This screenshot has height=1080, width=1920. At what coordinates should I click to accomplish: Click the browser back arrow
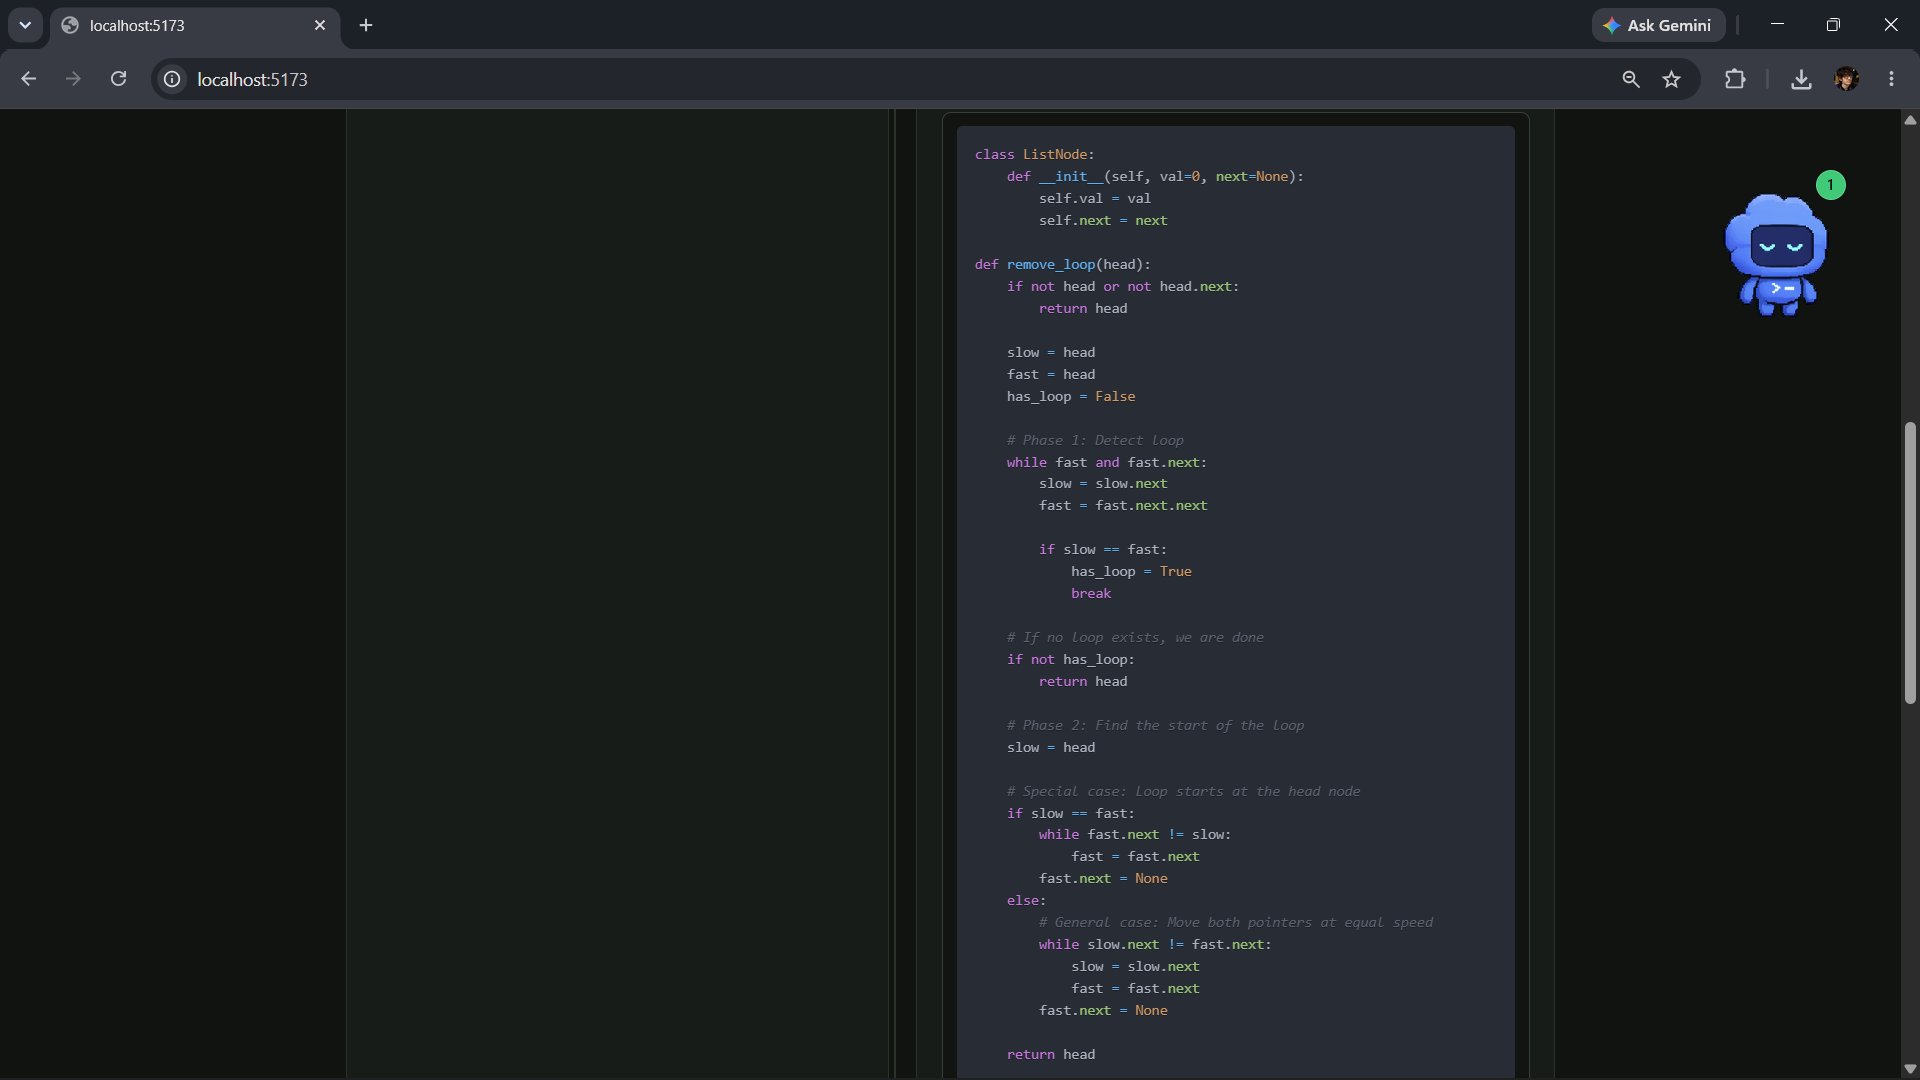point(28,79)
